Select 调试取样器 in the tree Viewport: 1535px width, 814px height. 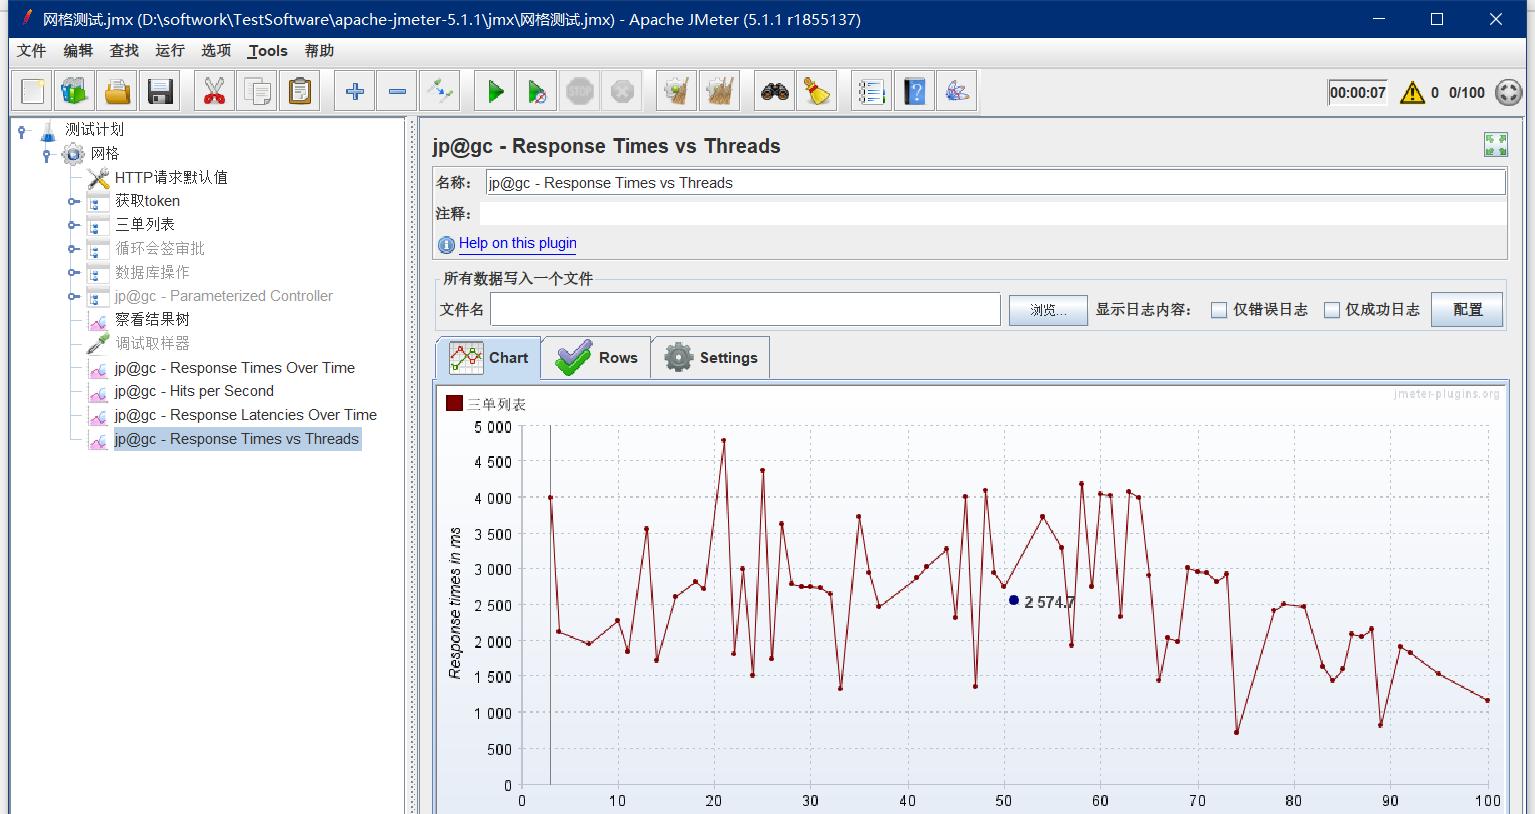coord(152,343)
